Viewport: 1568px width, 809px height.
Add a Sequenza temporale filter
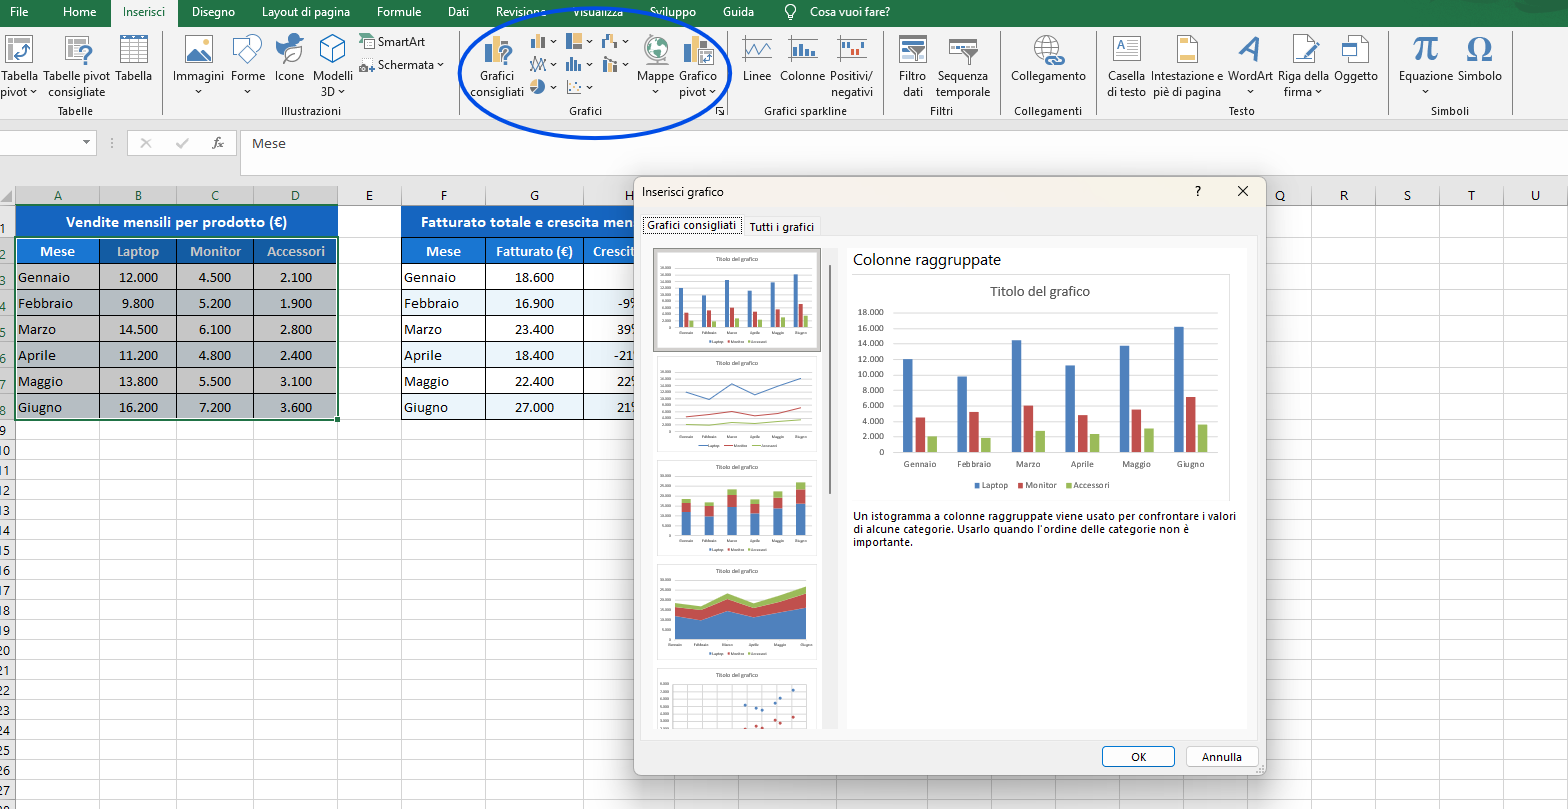click(x=963, y=66)
